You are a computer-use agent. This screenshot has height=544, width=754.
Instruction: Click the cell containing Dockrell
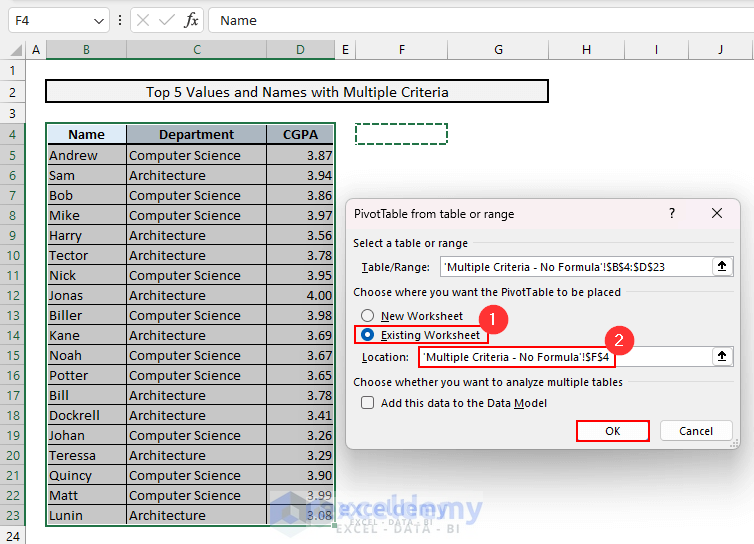87,415
